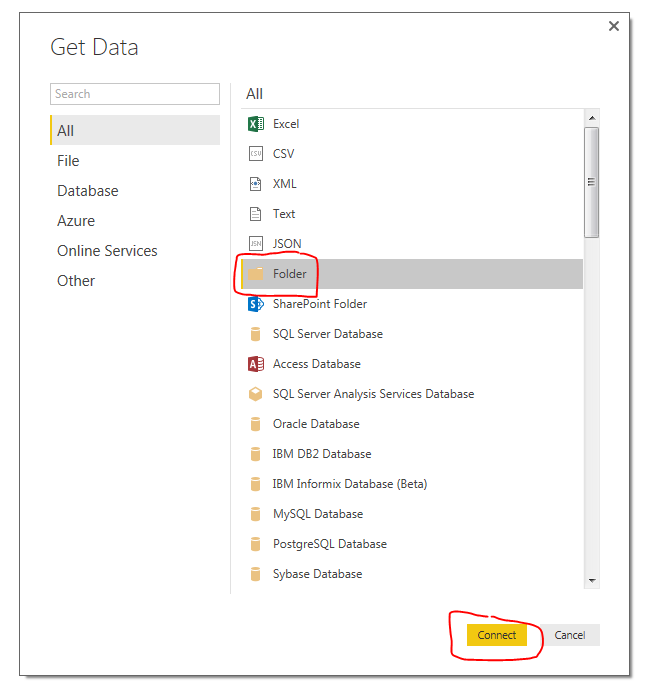
Task: Select the JSON text label
Action: (287, 244)
